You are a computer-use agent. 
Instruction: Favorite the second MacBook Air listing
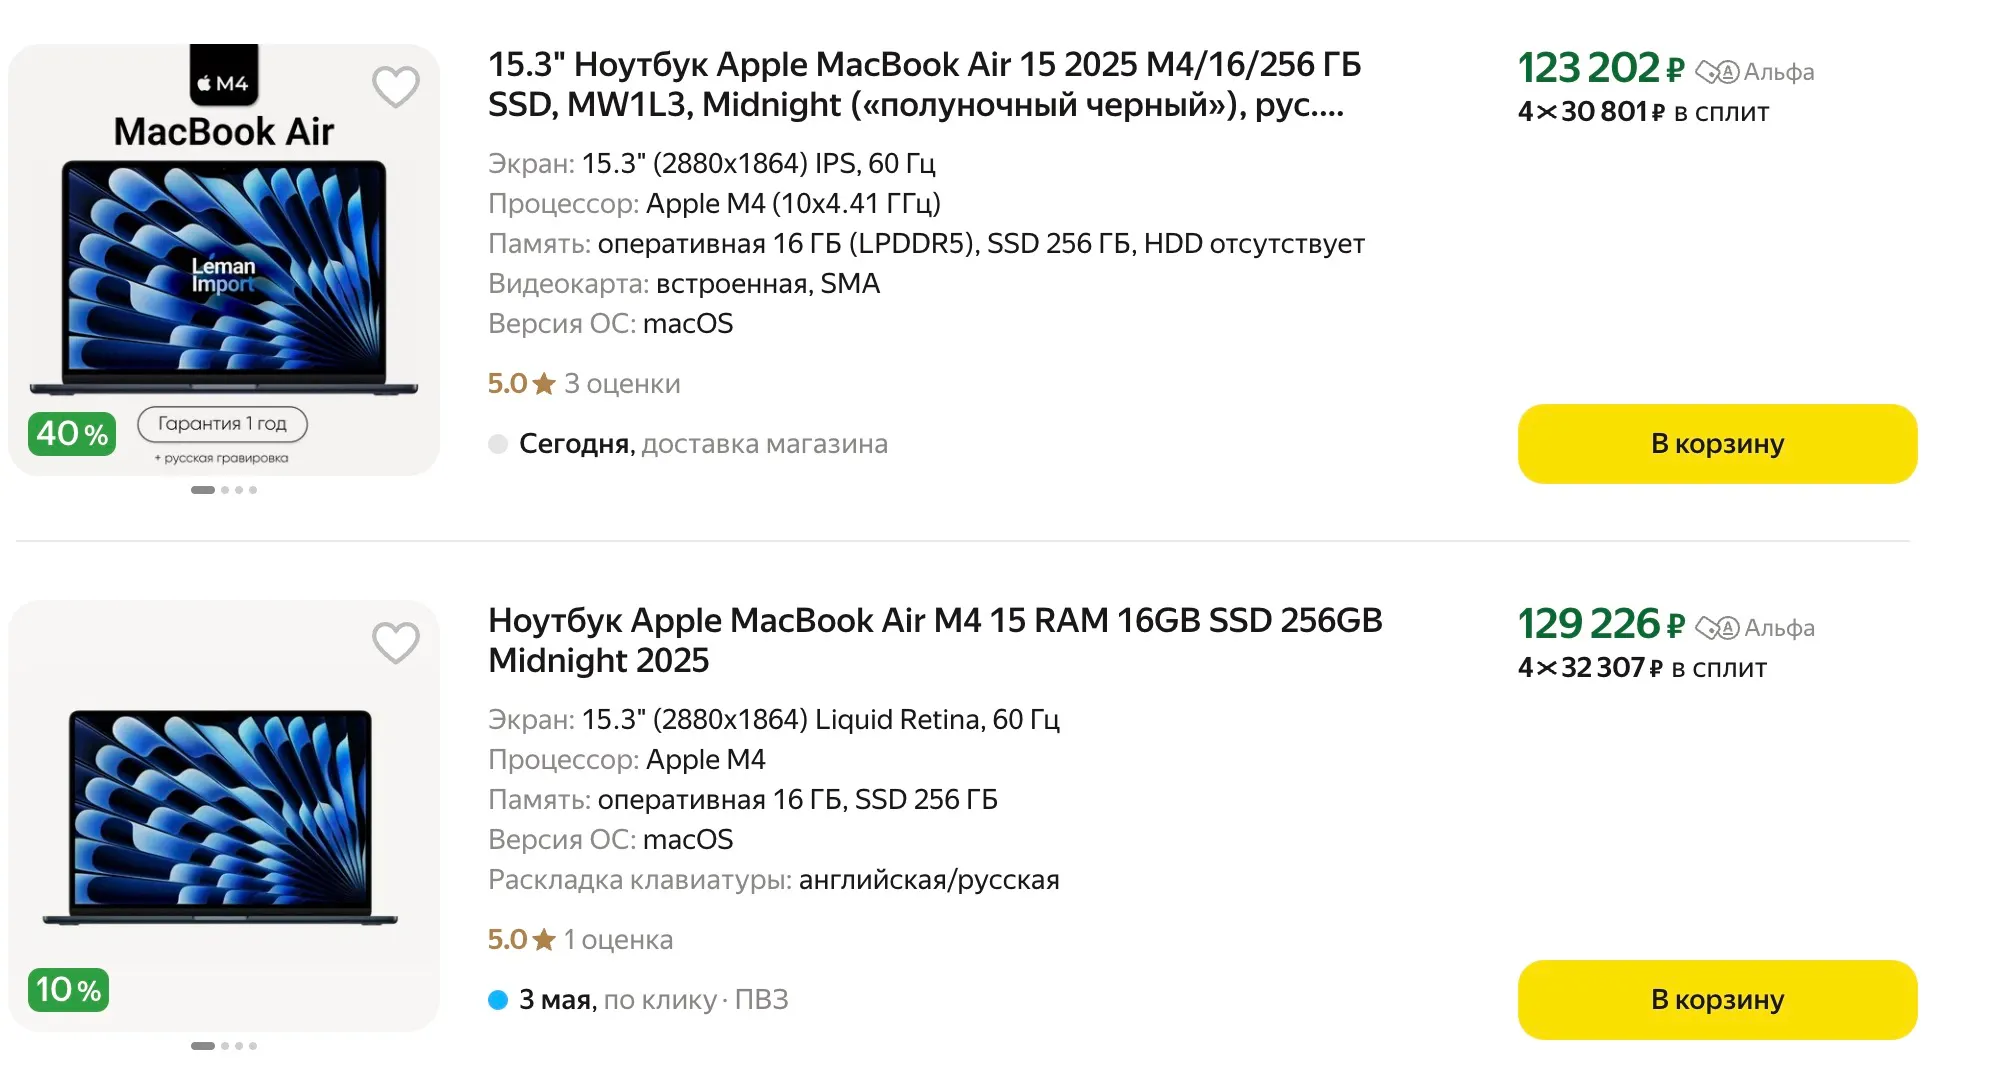[396, 643]
